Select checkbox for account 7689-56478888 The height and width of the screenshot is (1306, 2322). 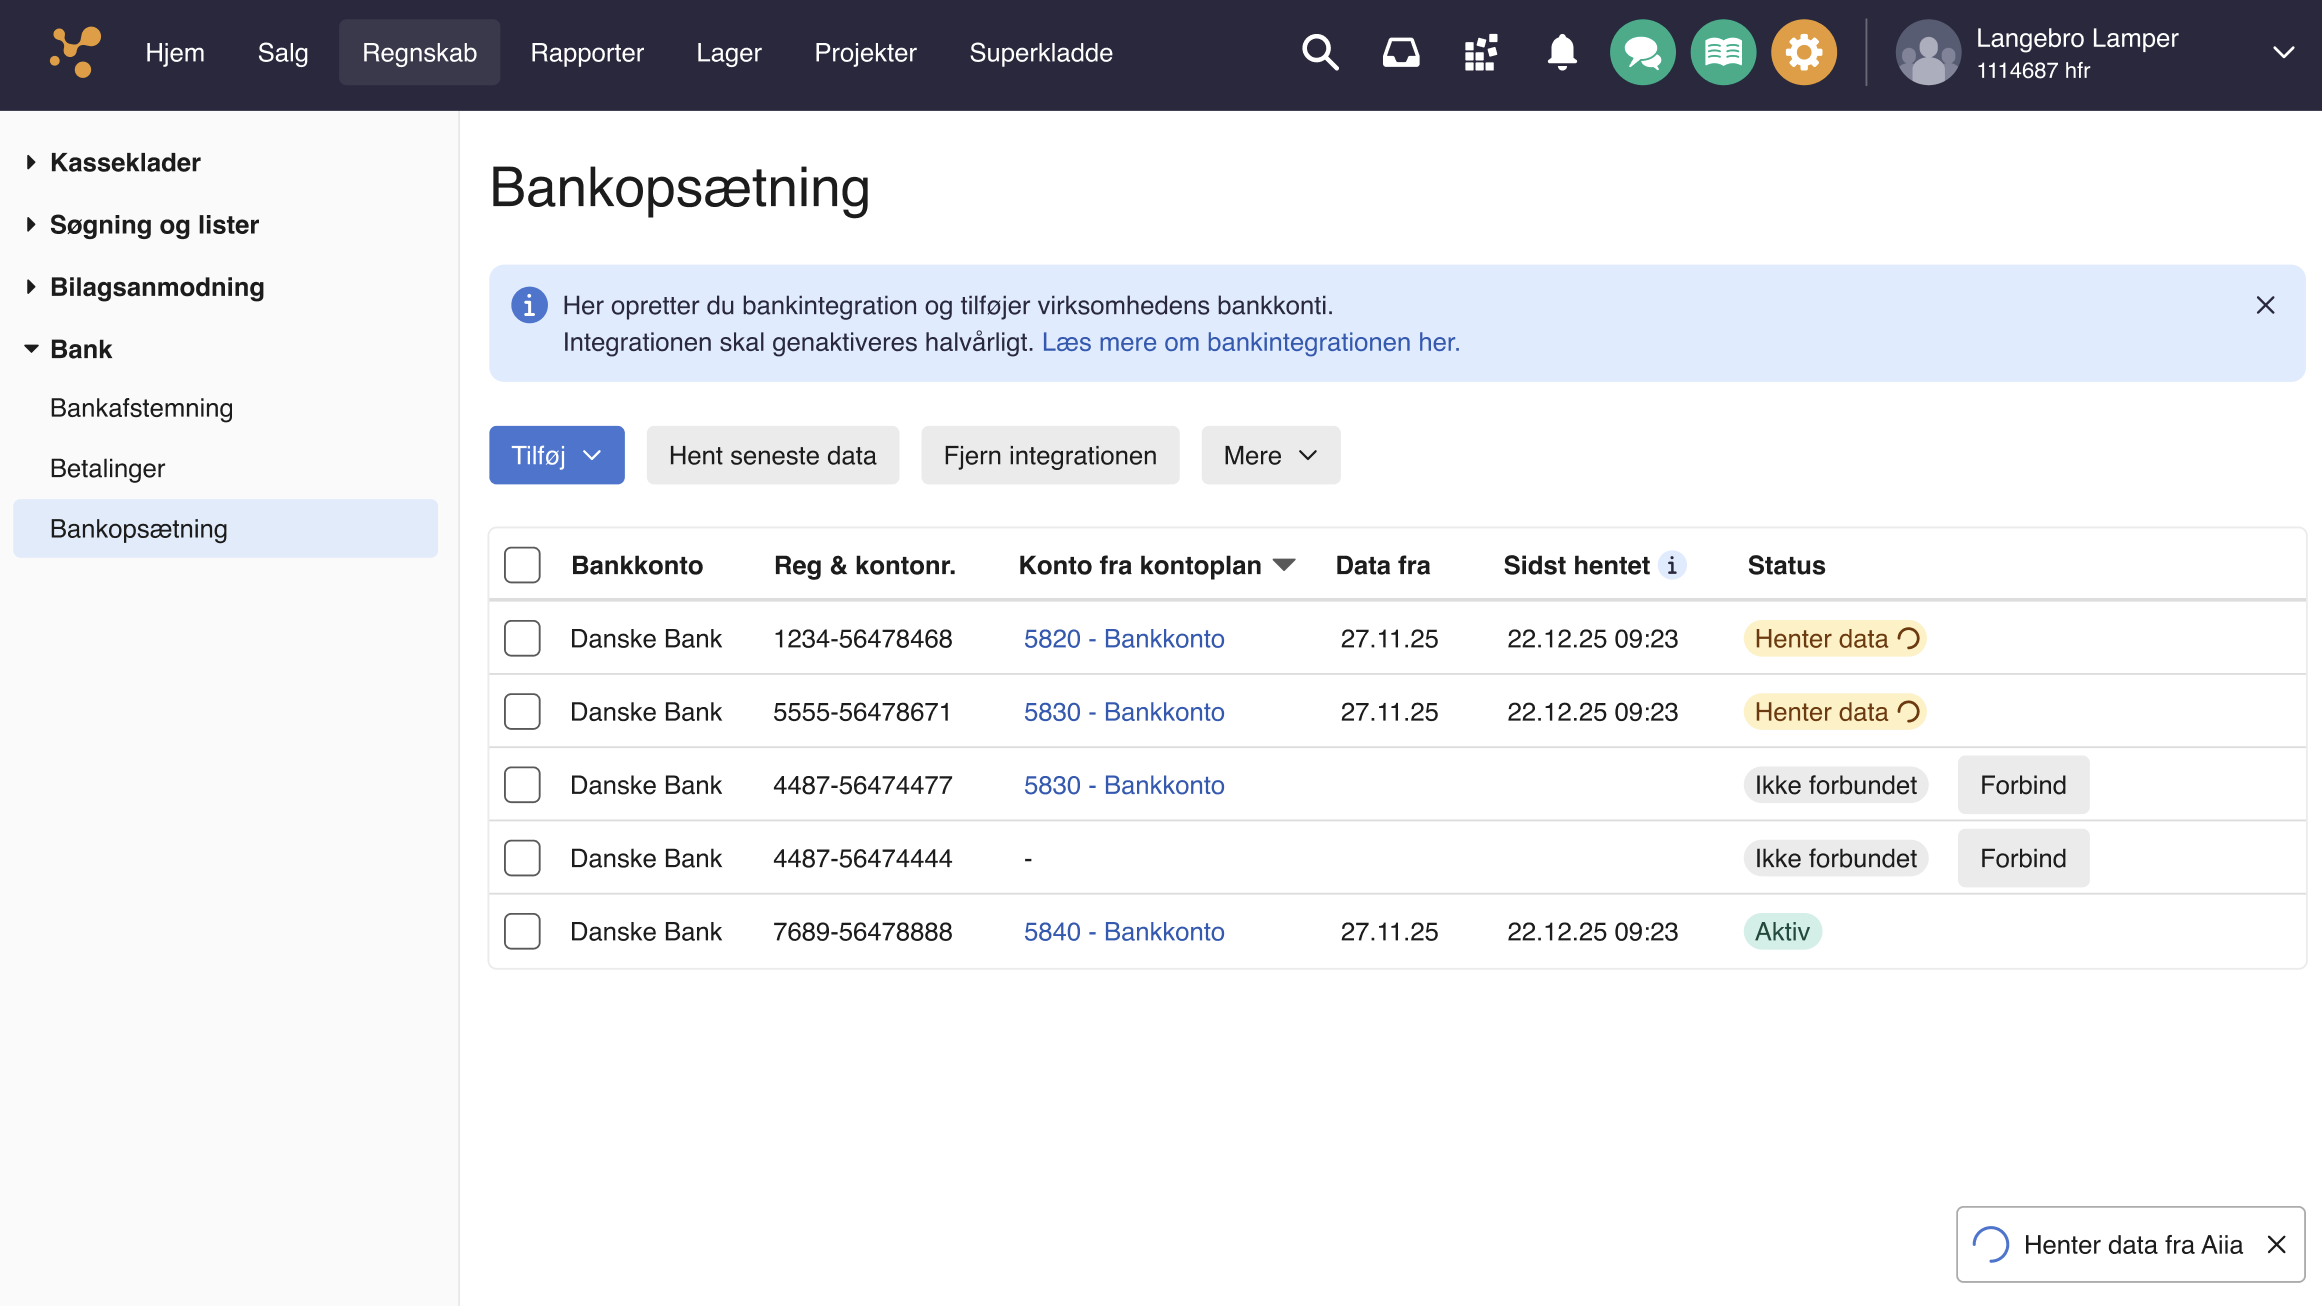pyautogui.click(x=522, y=931)
